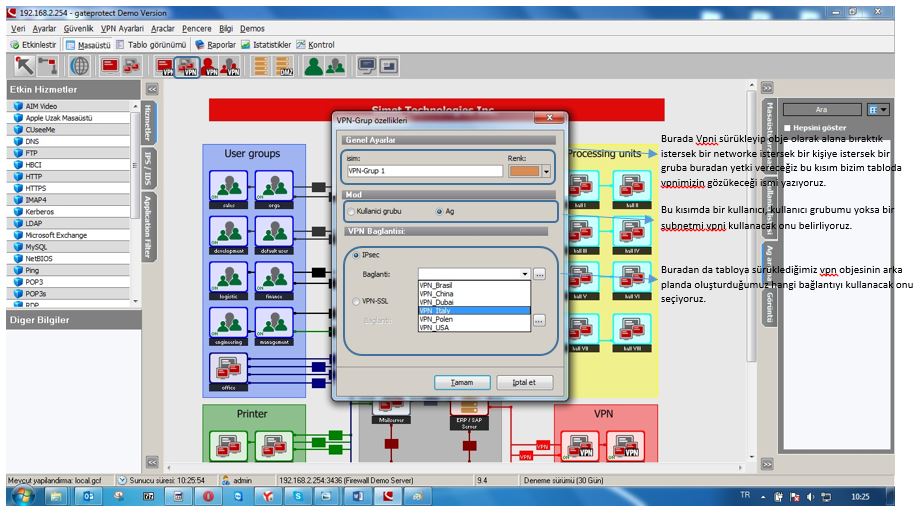Select the IPsec radio button
This screenshot has width=921, height=516.
tap(354, 255)
